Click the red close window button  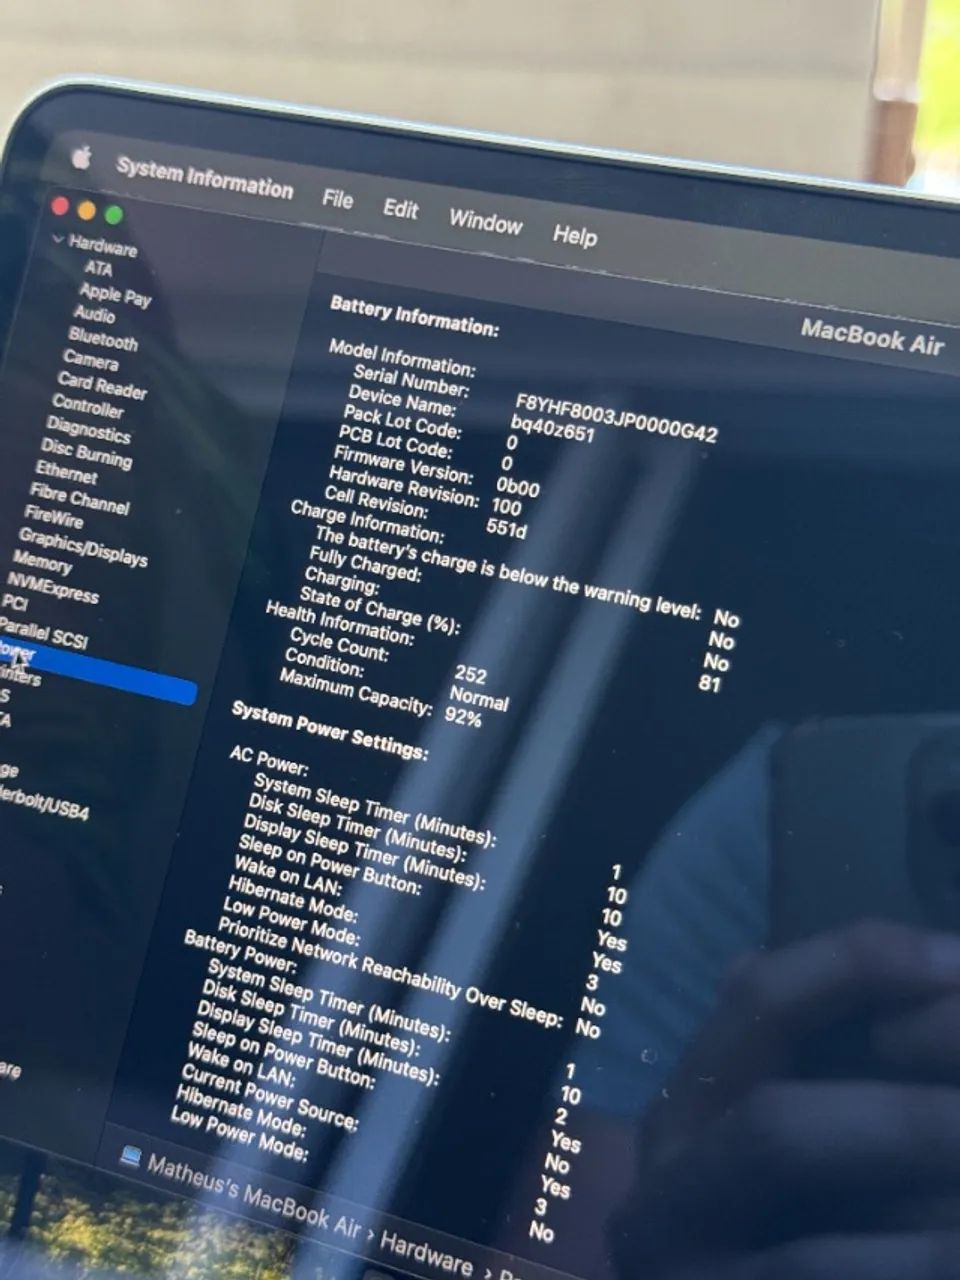point(60,206)
